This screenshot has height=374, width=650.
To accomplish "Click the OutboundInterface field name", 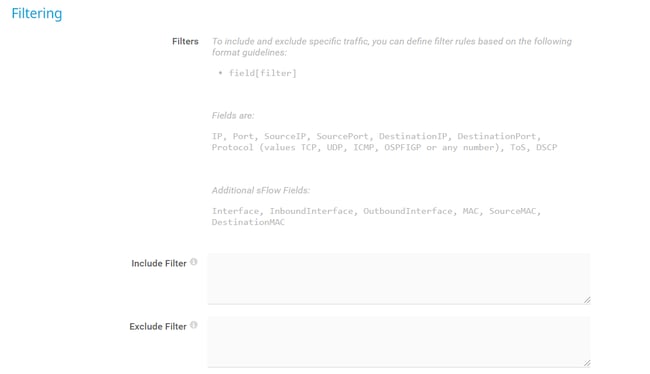I will 407,211.
